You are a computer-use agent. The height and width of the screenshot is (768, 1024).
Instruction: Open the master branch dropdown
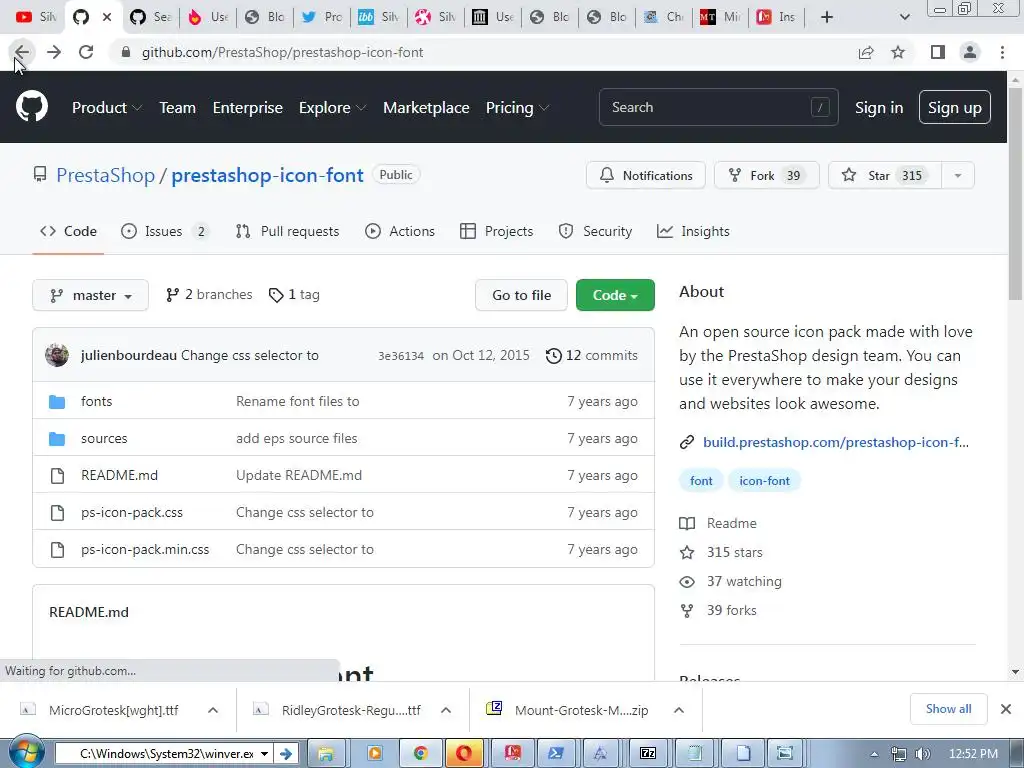90,295
